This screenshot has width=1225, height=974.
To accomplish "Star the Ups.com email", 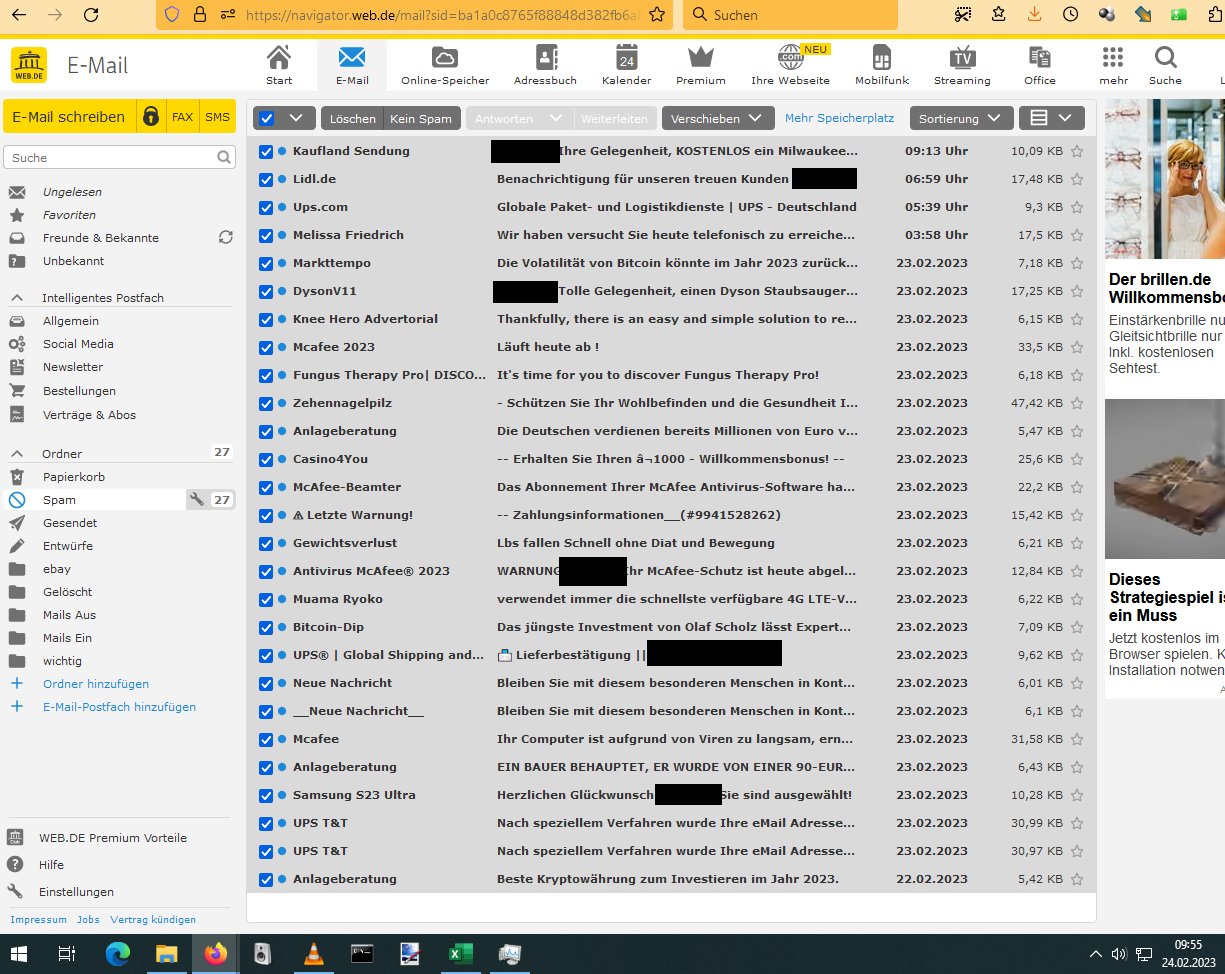I will (x=1077, y=208).
